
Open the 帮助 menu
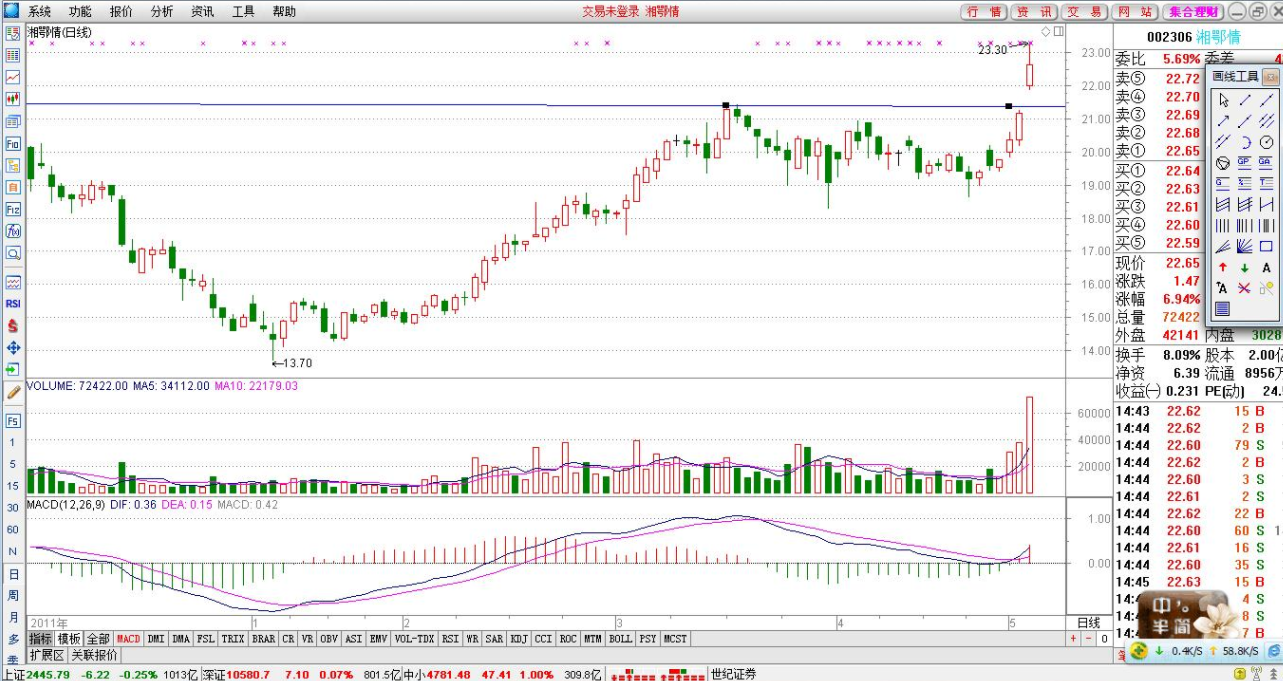pyautogui.click(x=284, y=12)
